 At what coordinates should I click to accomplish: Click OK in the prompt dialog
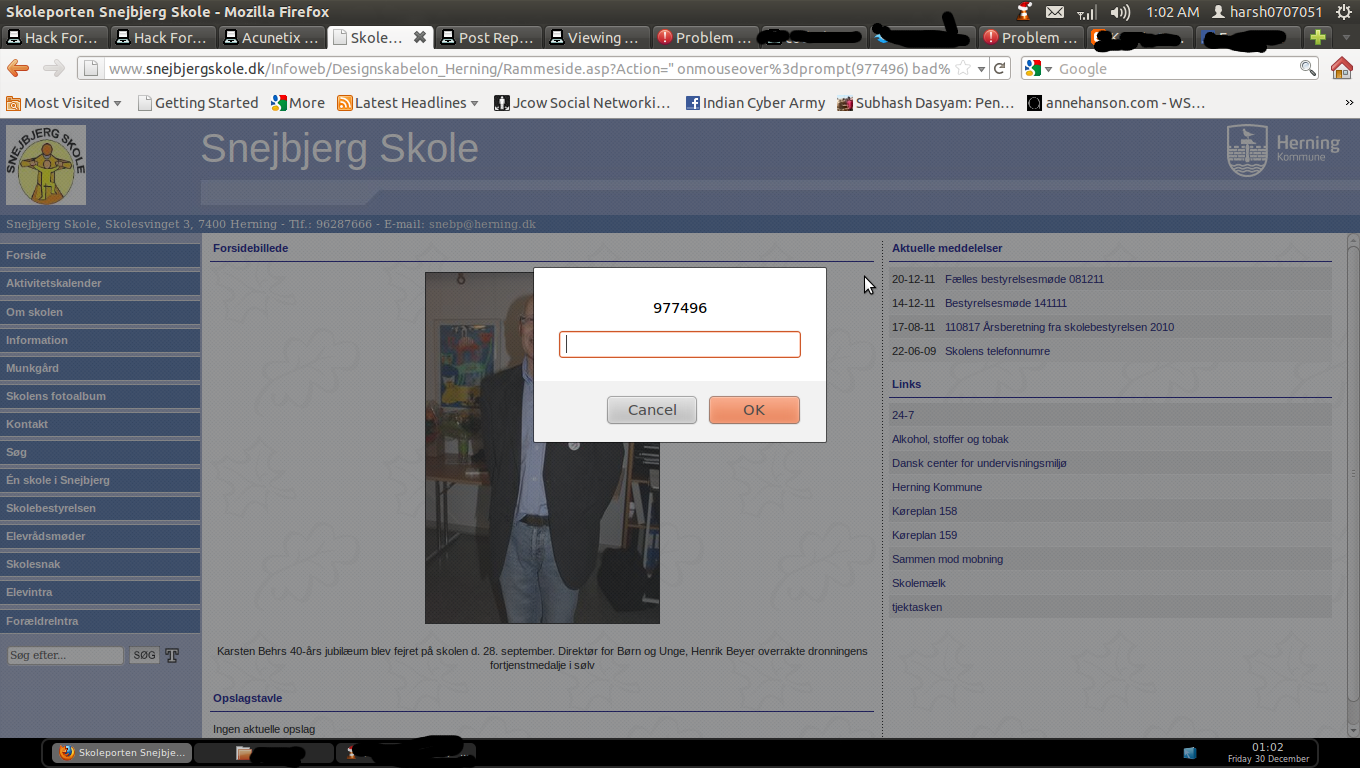(754, 410)
